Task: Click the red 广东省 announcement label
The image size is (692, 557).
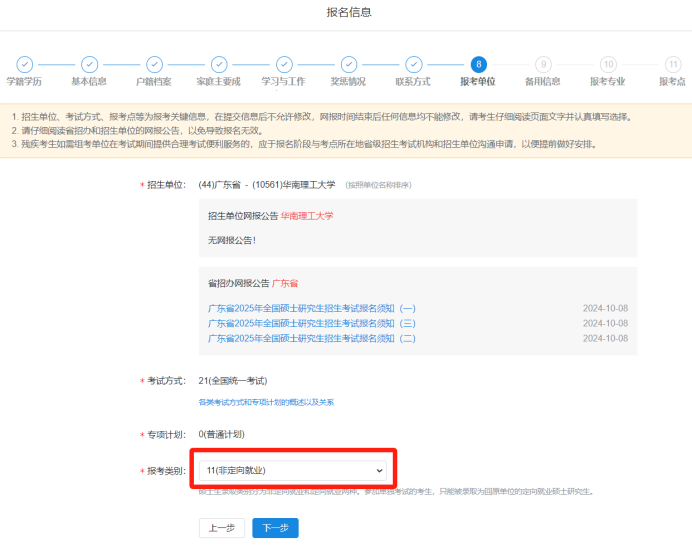Action: 285,283
